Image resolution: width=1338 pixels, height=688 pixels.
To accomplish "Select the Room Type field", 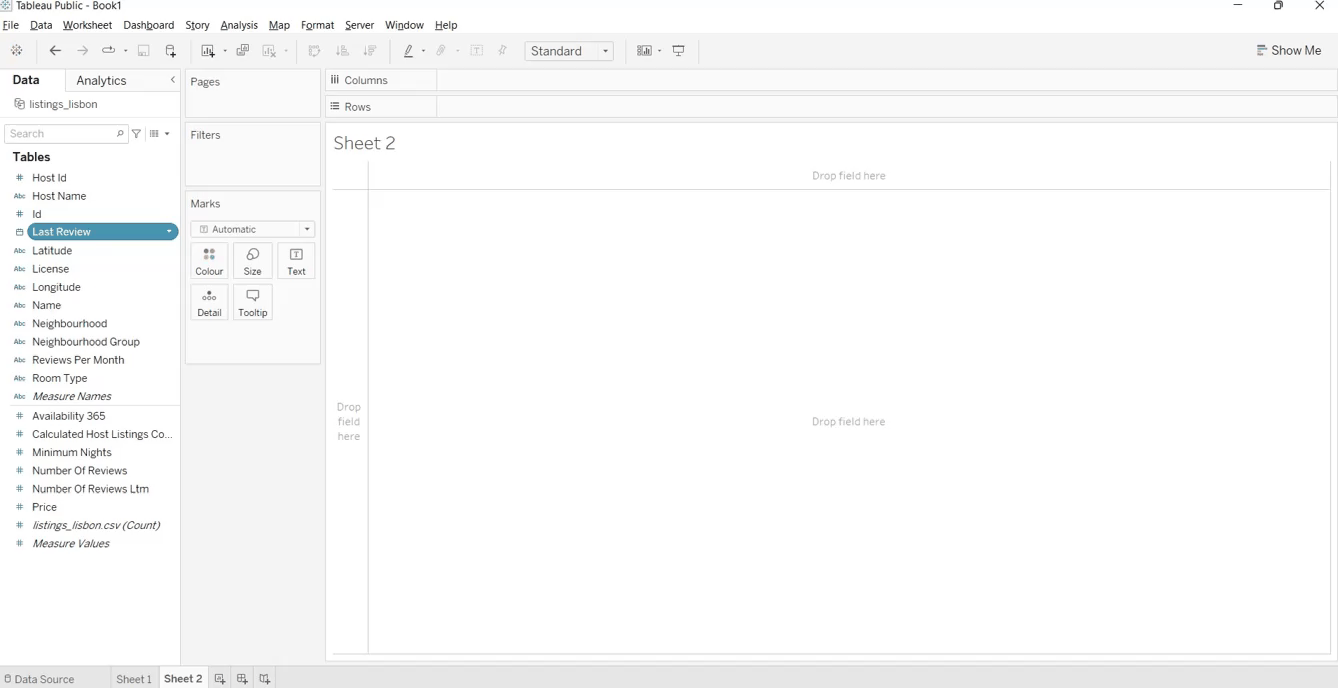I will coord(60,378).
